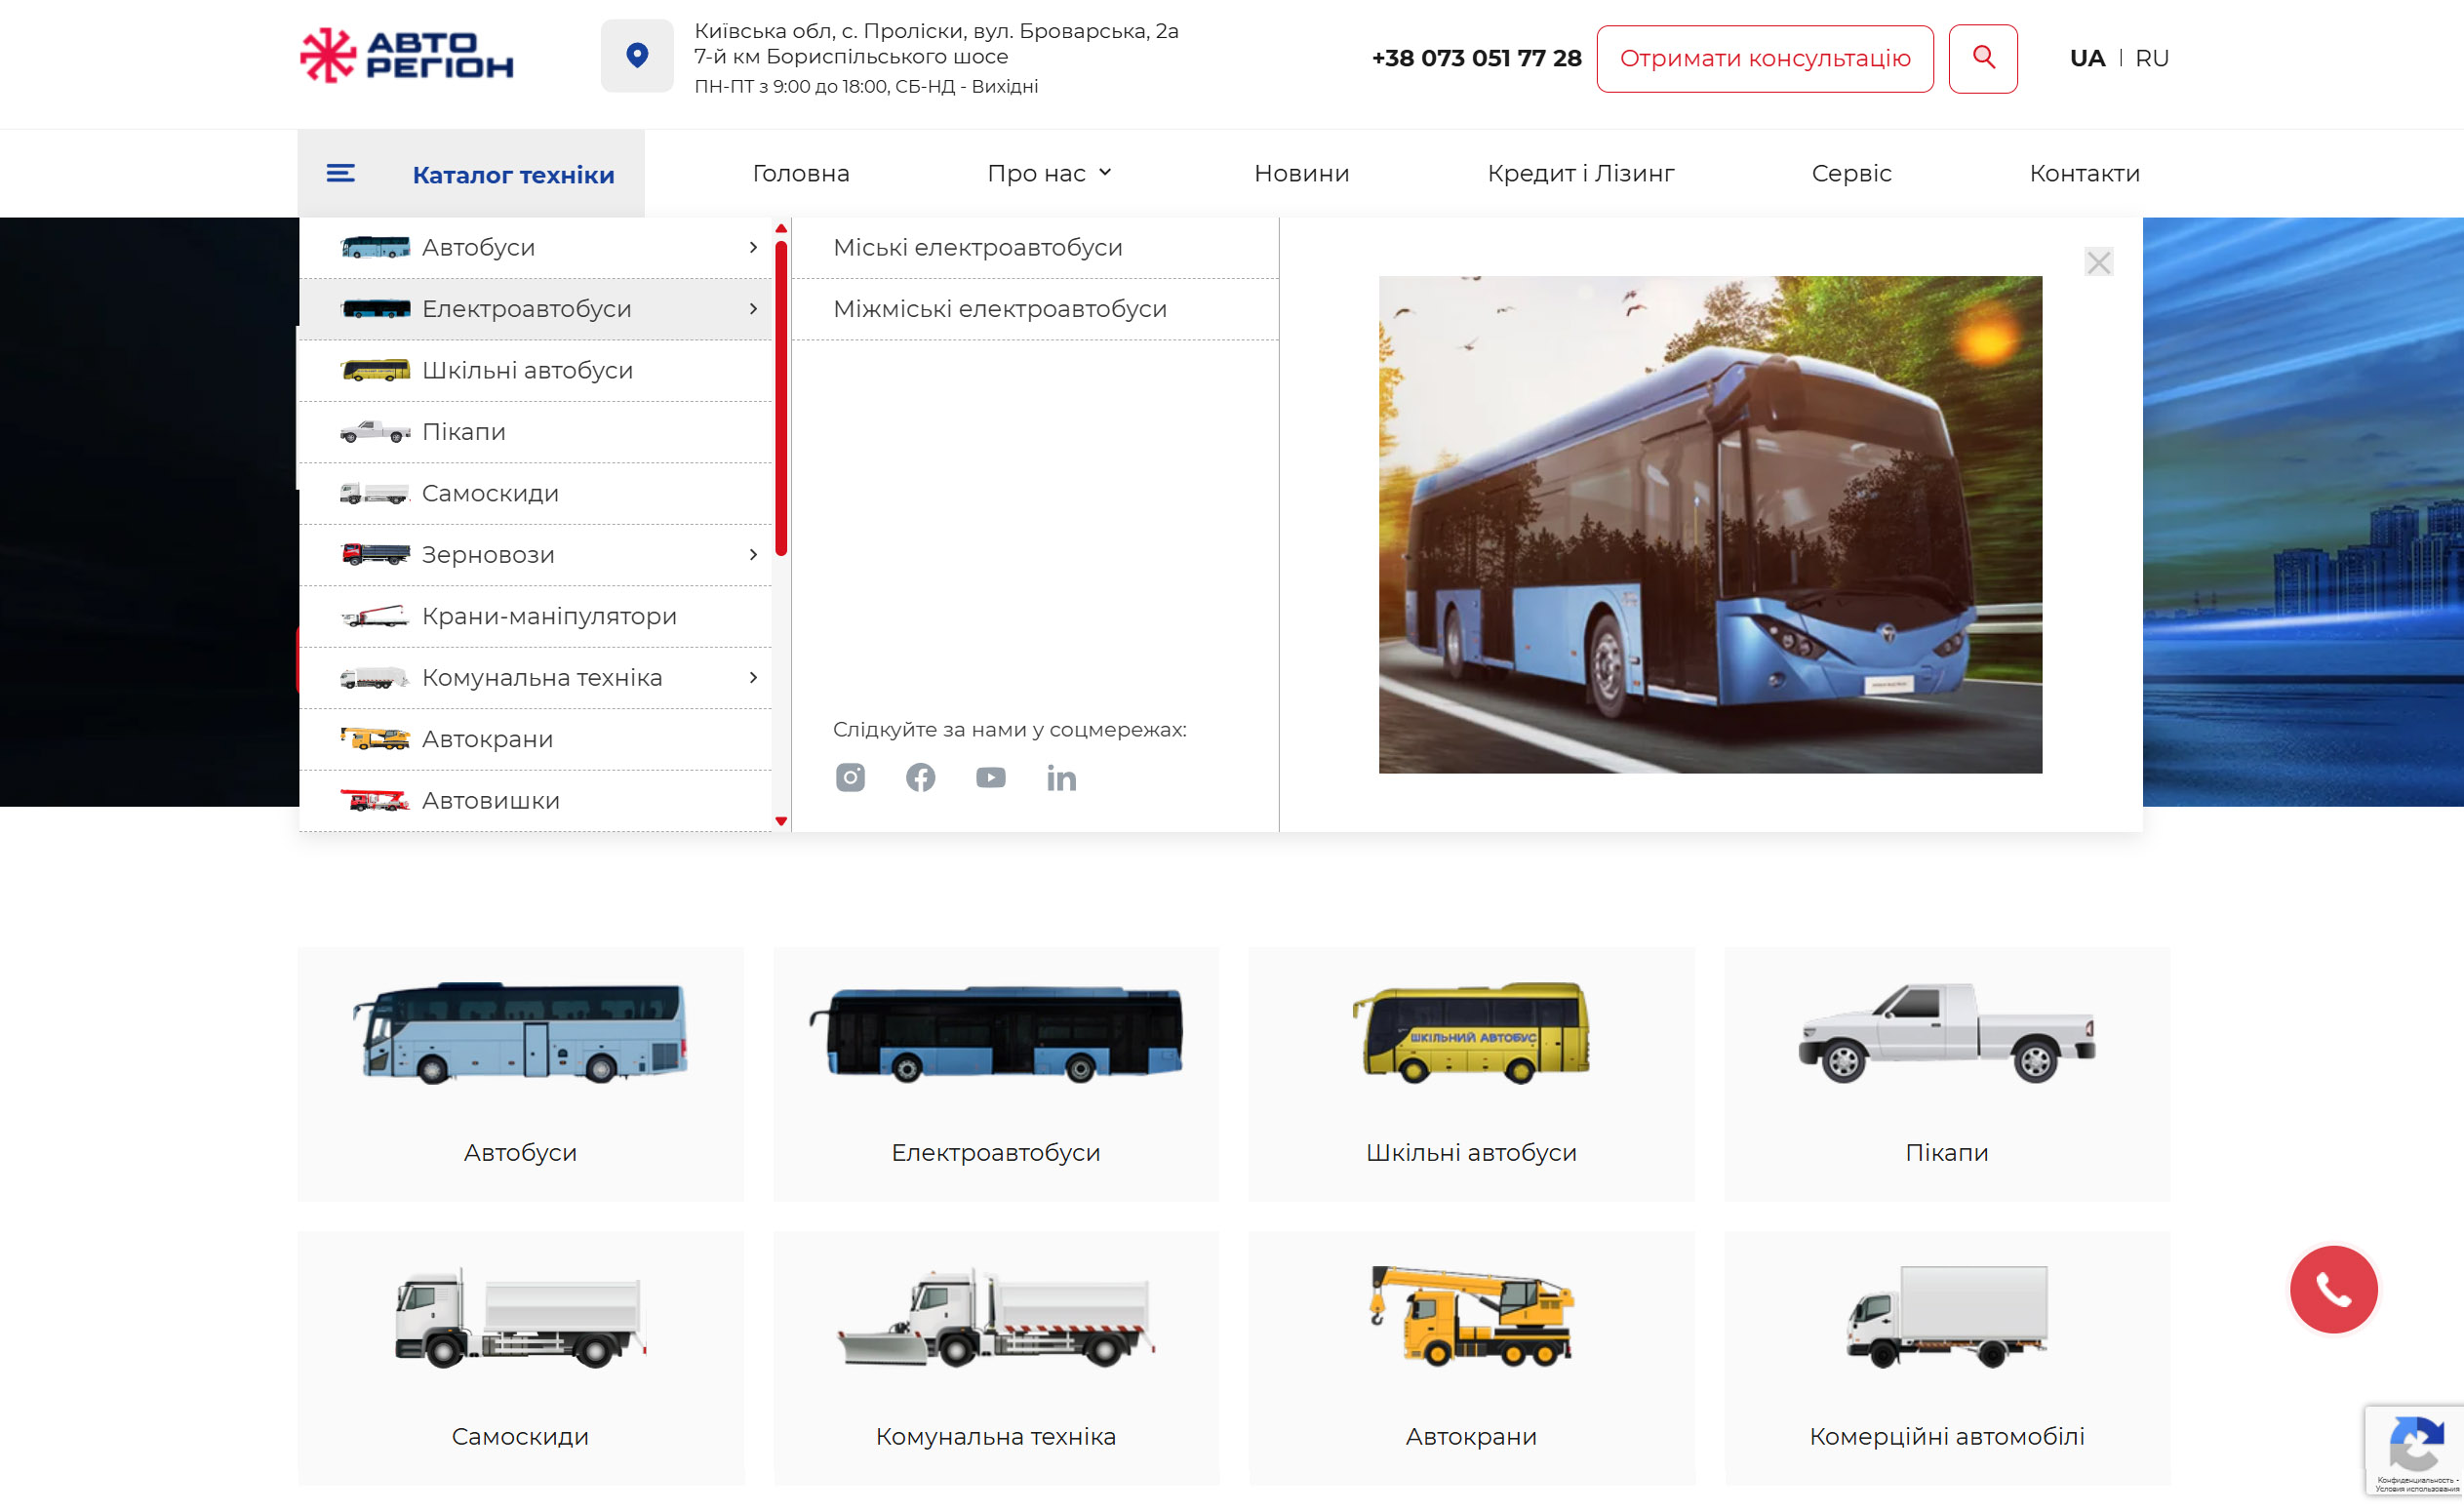Click the red catalog list scrollbar
The height and width of the screenshot is (1512, 2464).
coord(781,400)
